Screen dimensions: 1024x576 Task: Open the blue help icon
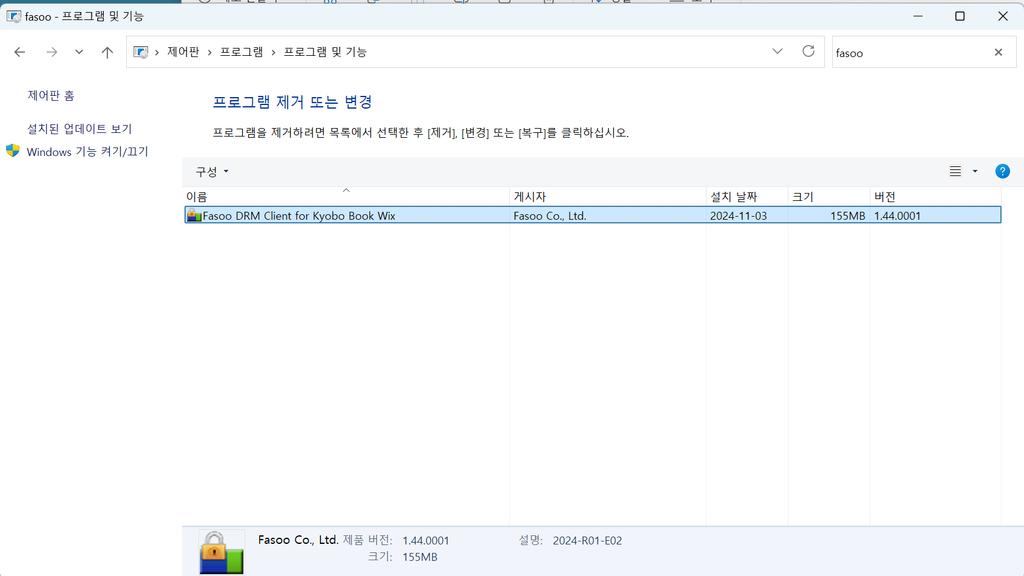[x=1002, y=171]
